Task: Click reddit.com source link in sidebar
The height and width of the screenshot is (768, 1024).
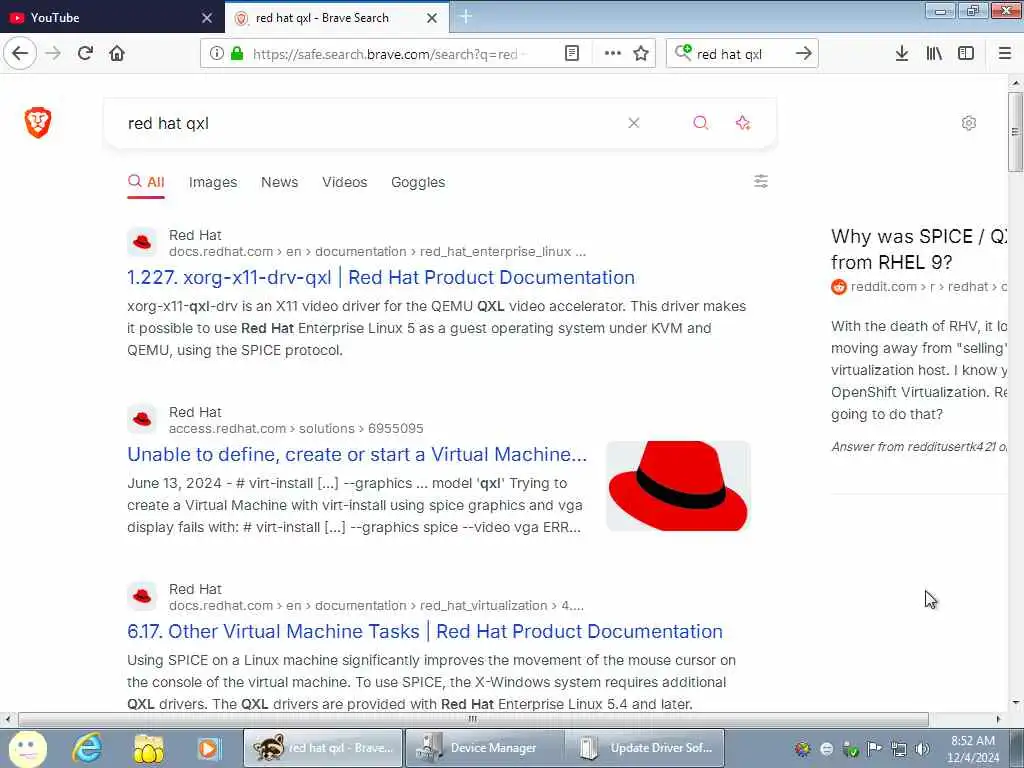Action: [x=929, y=286]
